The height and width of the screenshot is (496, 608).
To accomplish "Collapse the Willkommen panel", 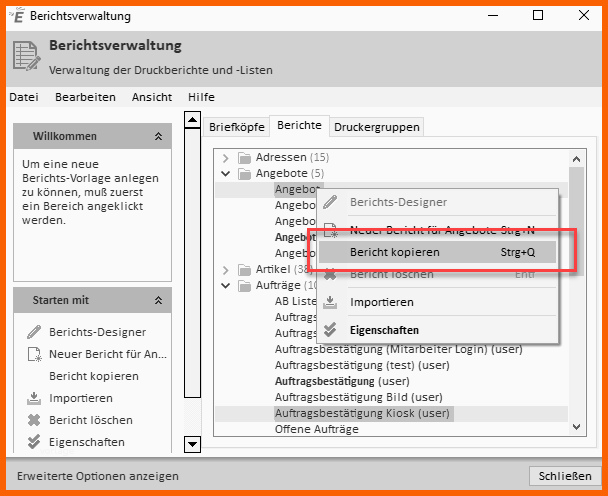I will tap(158, 136).
